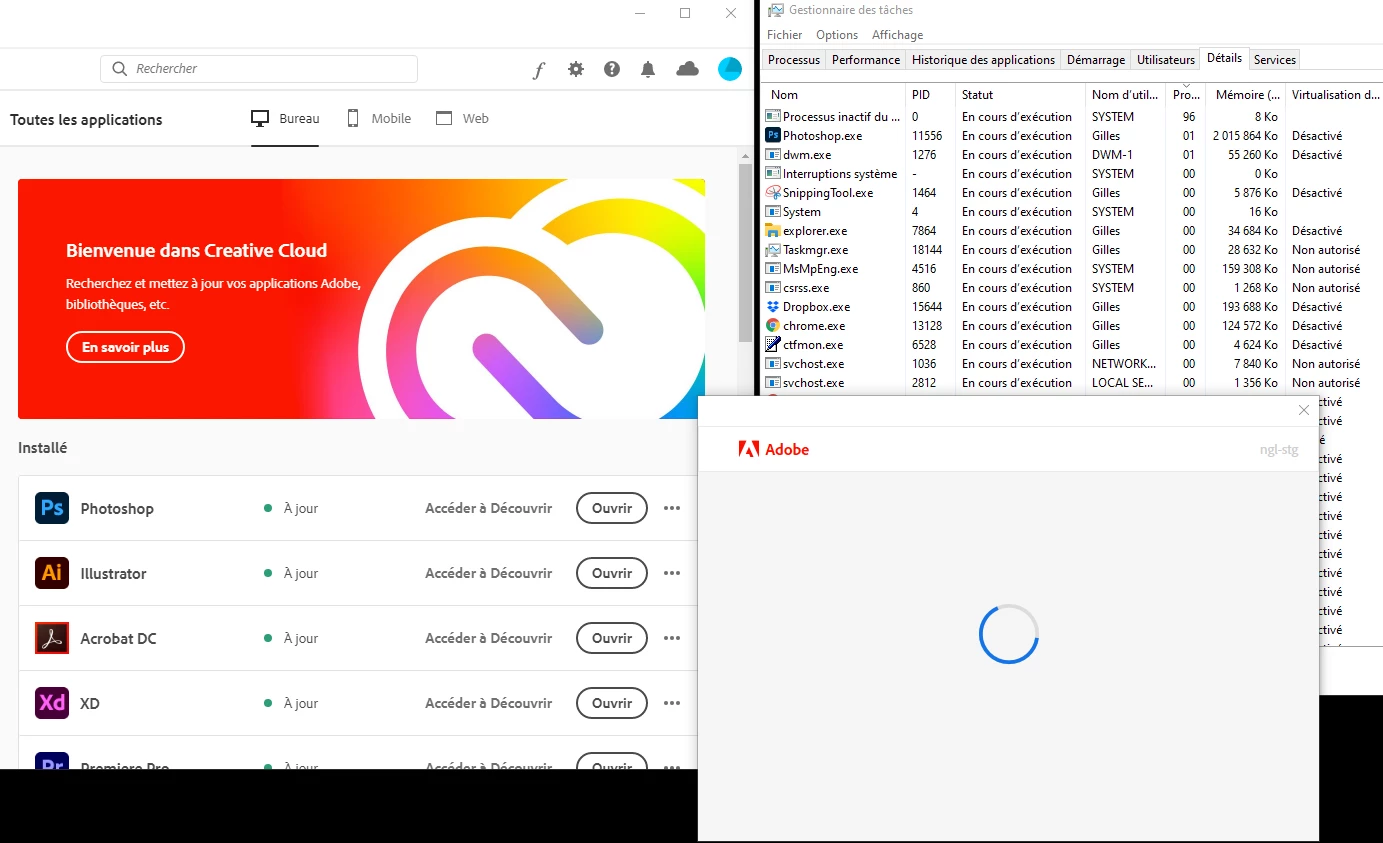1383x843 pixels.
Task: Click explorer.exe icon in Task Manager
Action: pyautogui.click(x=772, y=230)
